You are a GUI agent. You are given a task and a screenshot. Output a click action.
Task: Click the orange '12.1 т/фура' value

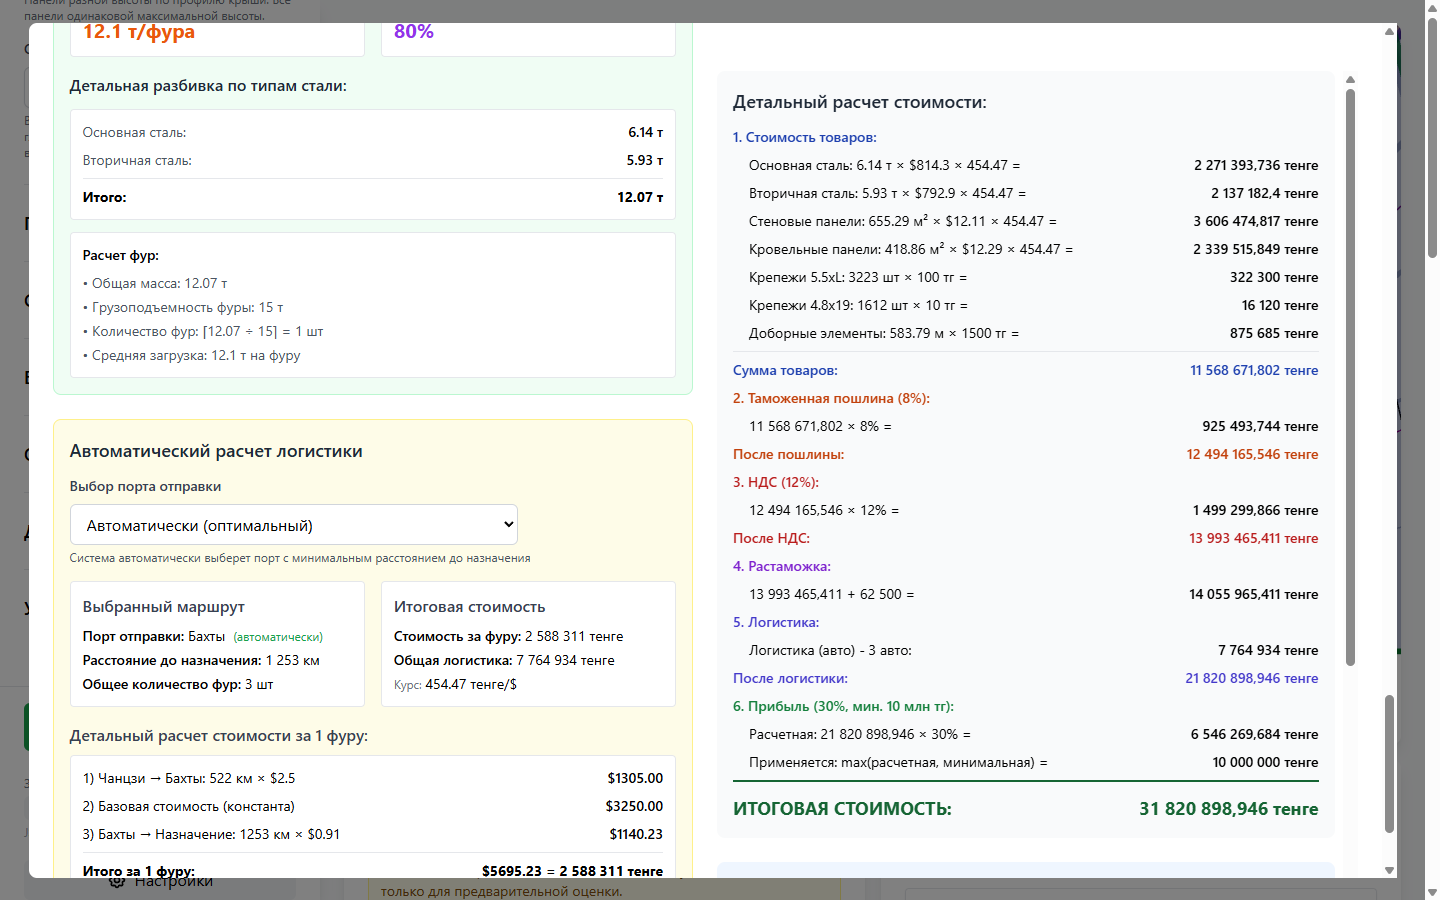[139, 32]
